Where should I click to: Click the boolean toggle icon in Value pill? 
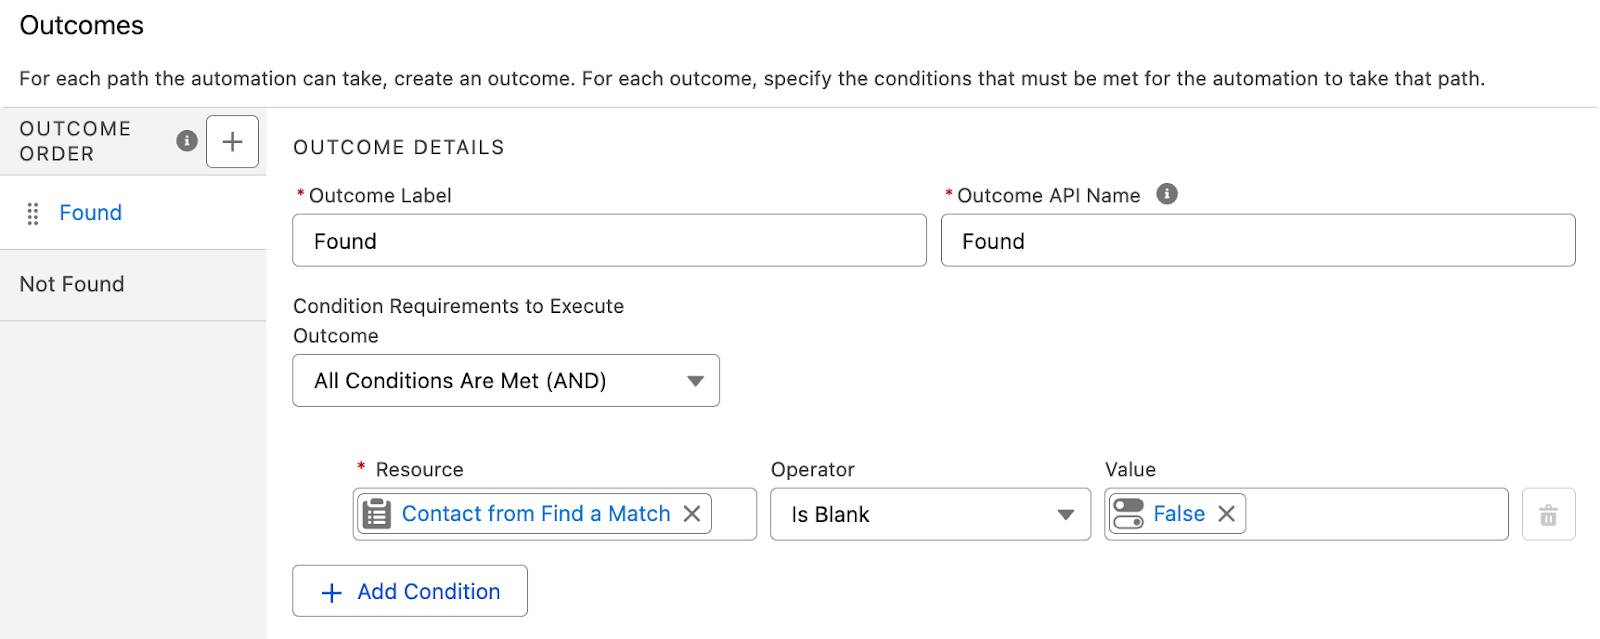coord(1128,514)
